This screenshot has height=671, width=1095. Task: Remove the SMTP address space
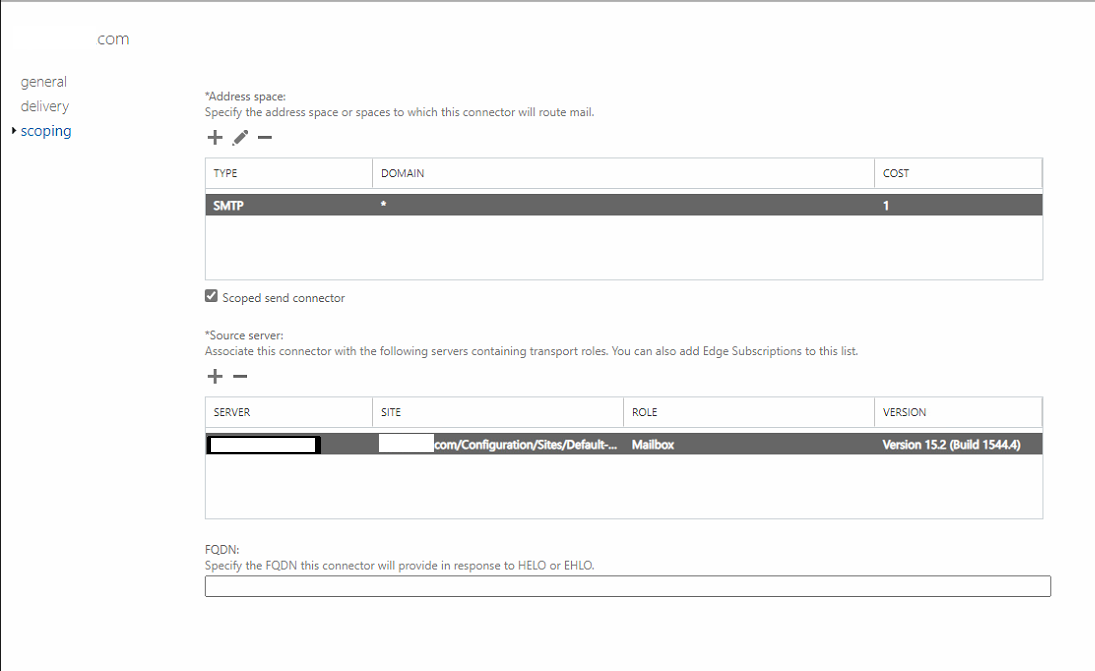pyautogui.click(x=264, y=137)
